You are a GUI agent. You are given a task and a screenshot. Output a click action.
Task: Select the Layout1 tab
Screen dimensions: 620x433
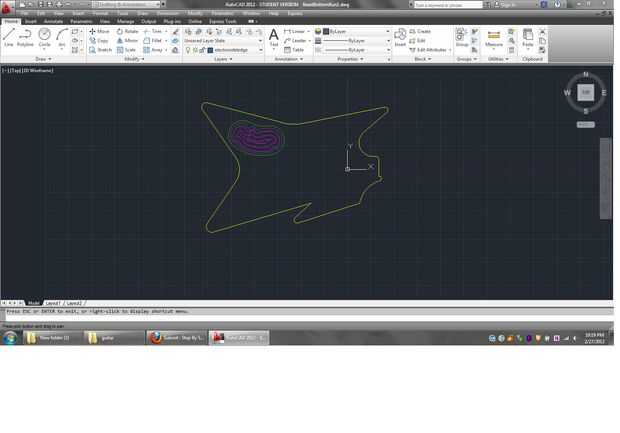pos(53,303)
